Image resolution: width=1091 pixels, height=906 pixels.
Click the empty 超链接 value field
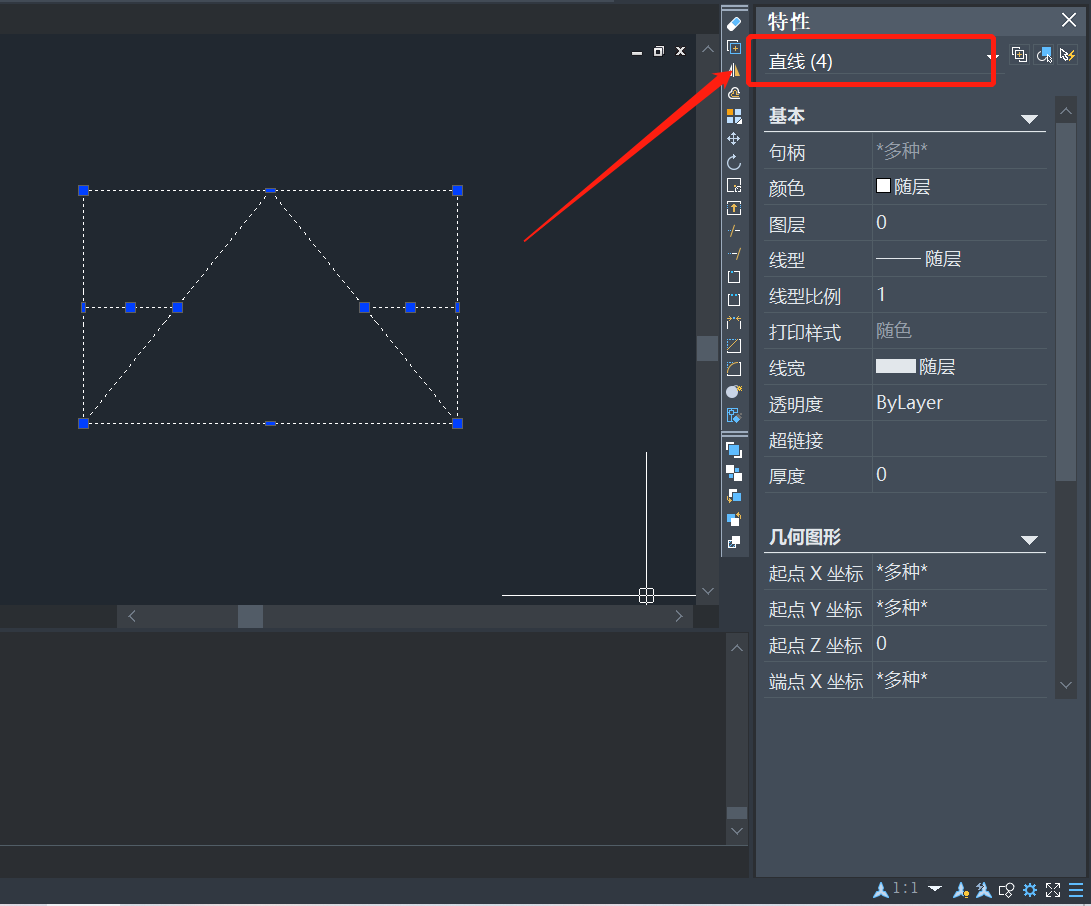(959, 439)
